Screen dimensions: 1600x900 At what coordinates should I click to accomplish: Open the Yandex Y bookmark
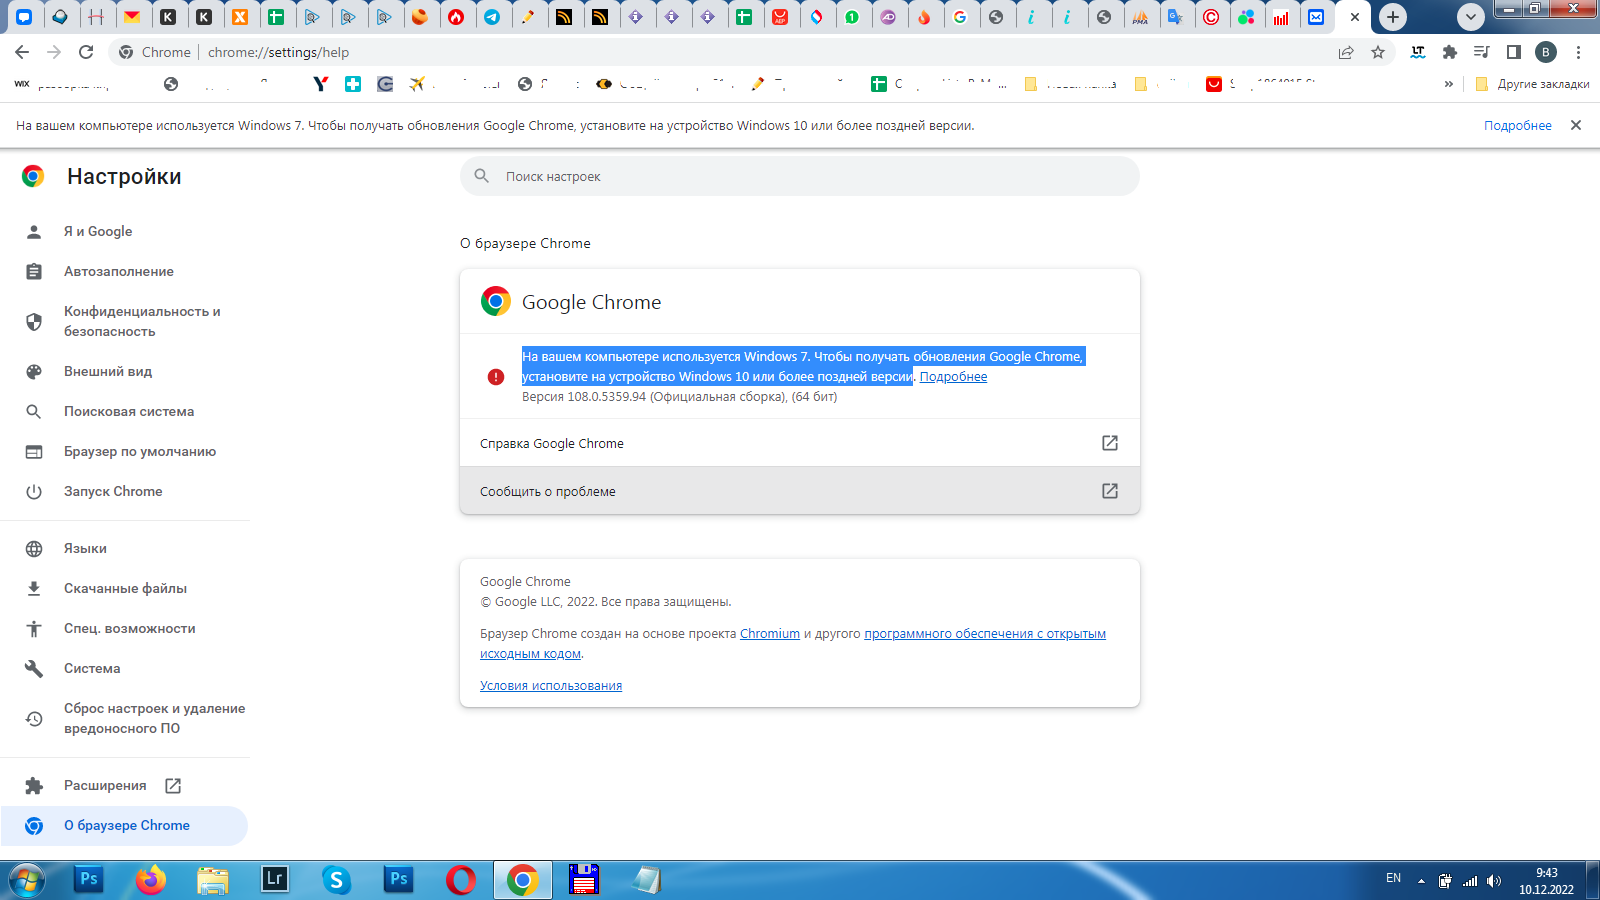[x=320, y=84]
